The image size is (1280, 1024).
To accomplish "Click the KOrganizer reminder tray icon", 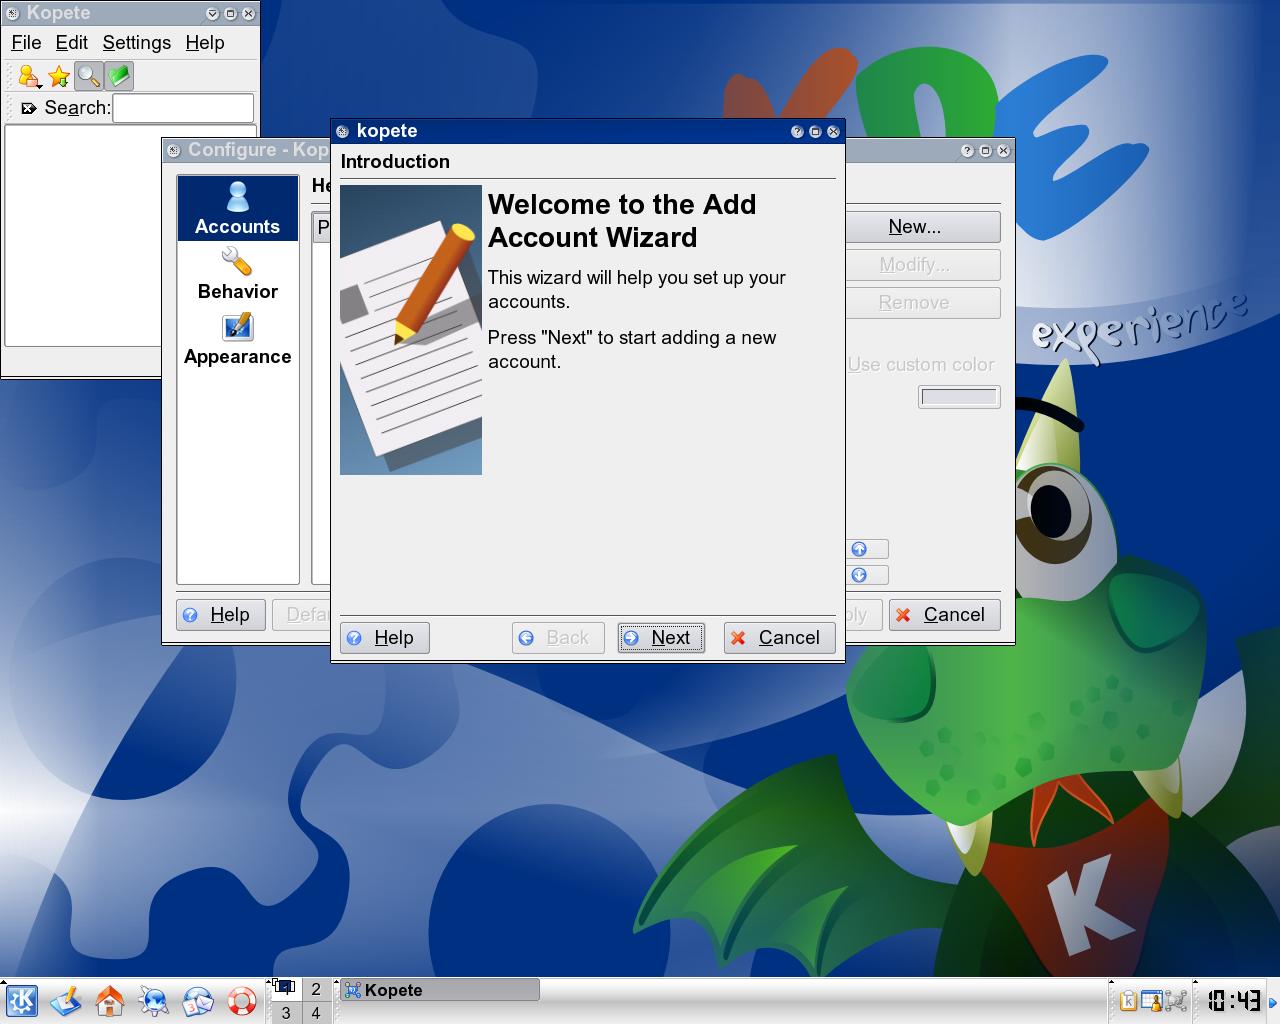I will click(x=1152, y=1001).
